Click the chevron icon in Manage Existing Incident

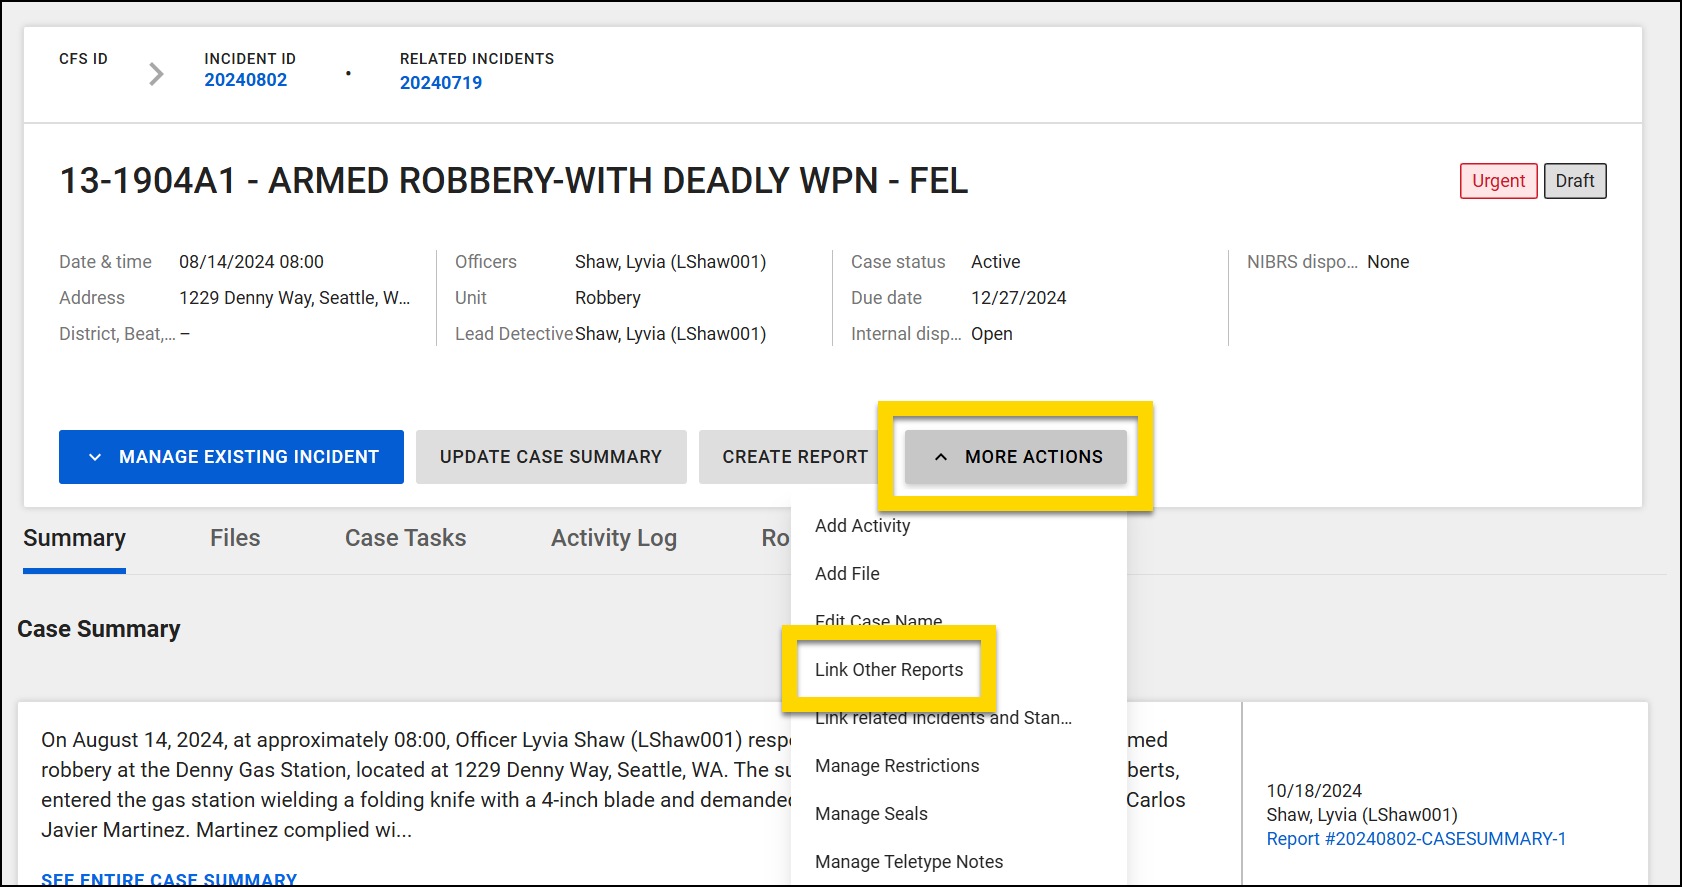pos(95,457)
